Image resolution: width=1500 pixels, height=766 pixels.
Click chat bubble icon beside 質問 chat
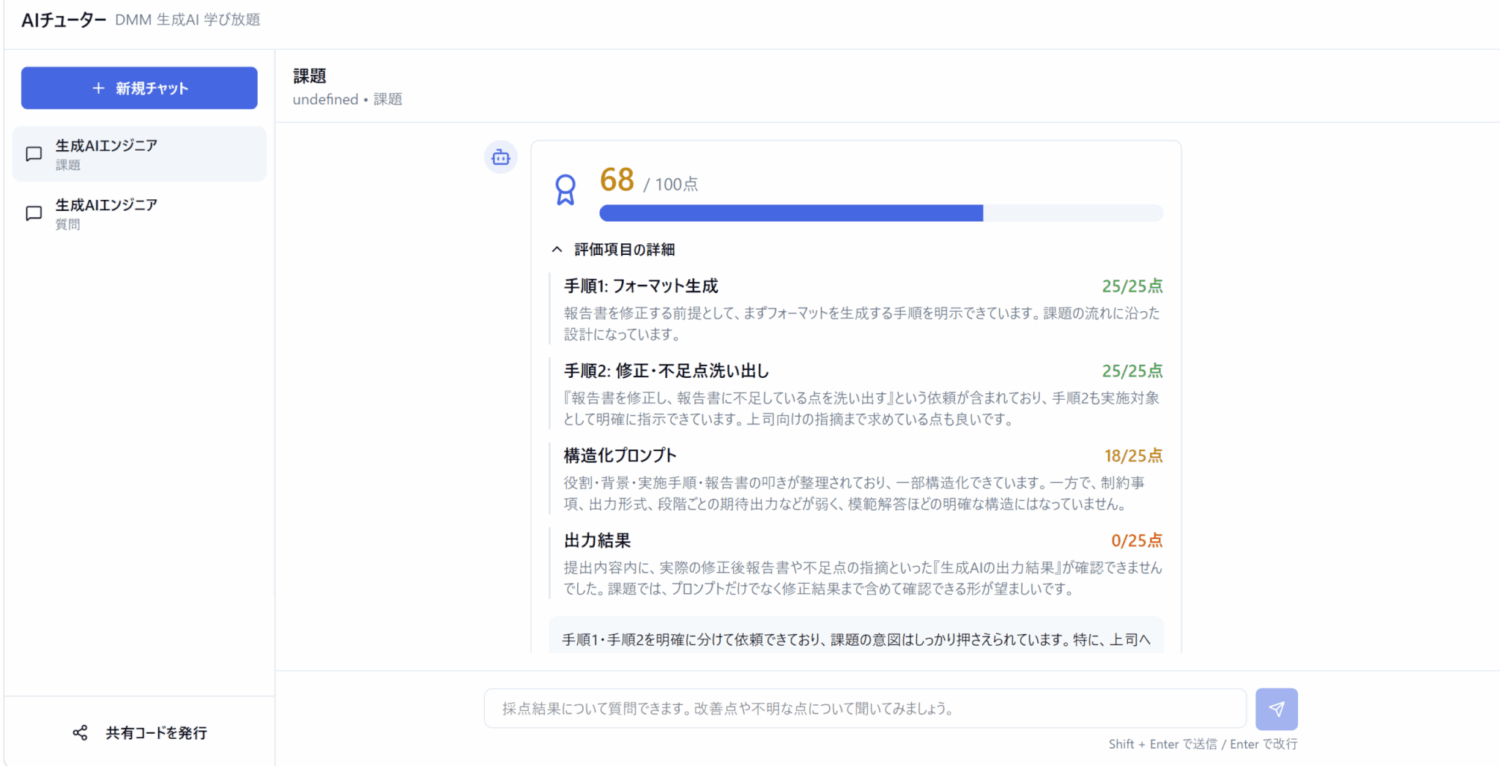click(34, 213)
